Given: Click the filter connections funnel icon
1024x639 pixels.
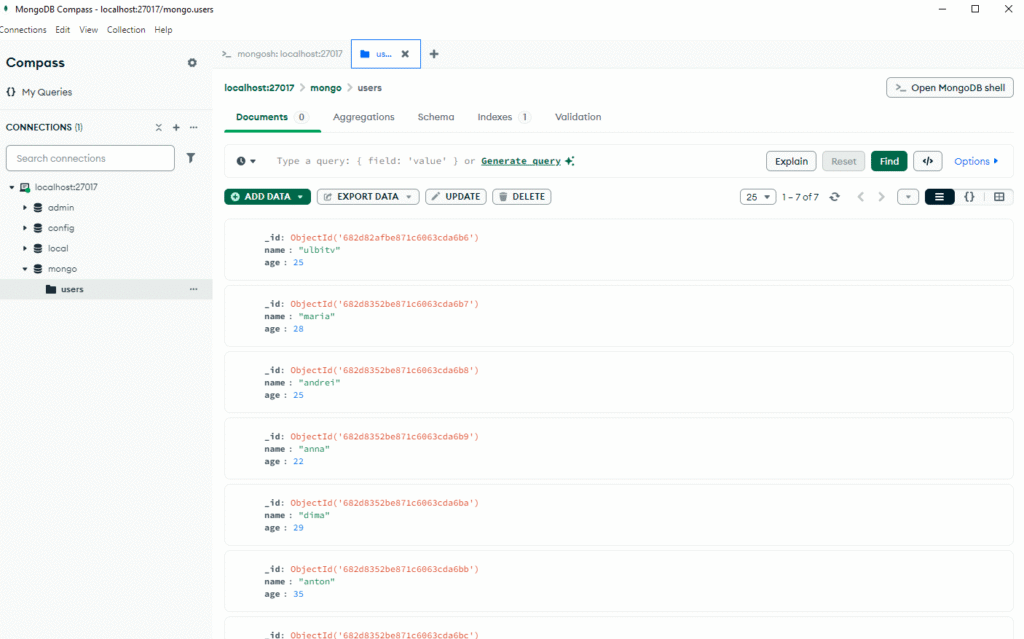Looking at the screenshot, I should [x=191, y=158].
